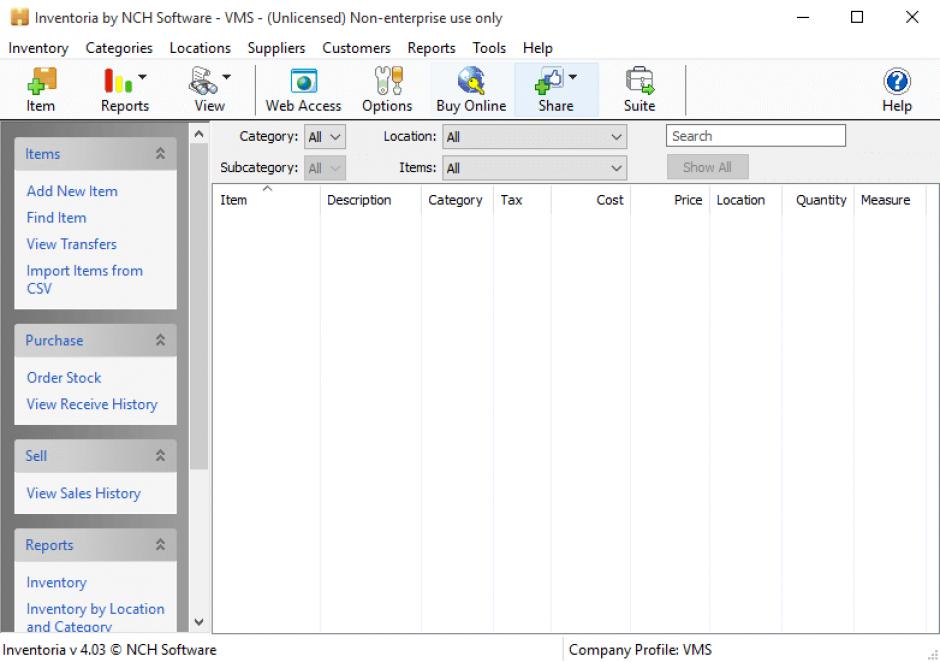Sort by the Category column header

tap(457, 200)
